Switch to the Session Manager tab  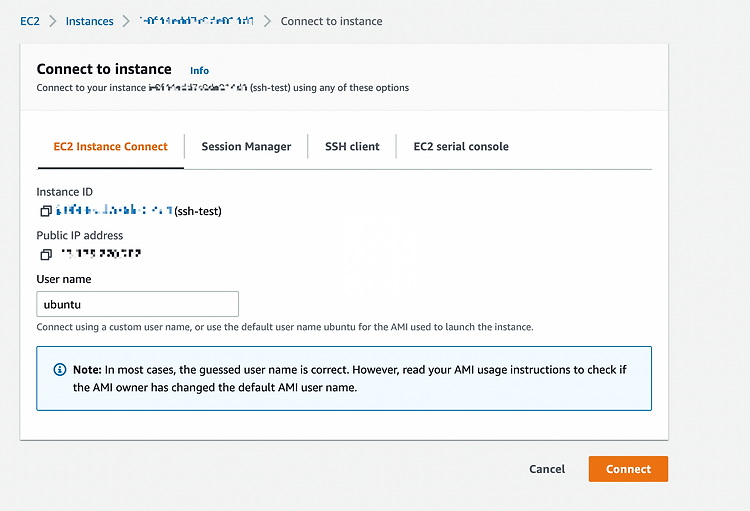pos(246,146)
